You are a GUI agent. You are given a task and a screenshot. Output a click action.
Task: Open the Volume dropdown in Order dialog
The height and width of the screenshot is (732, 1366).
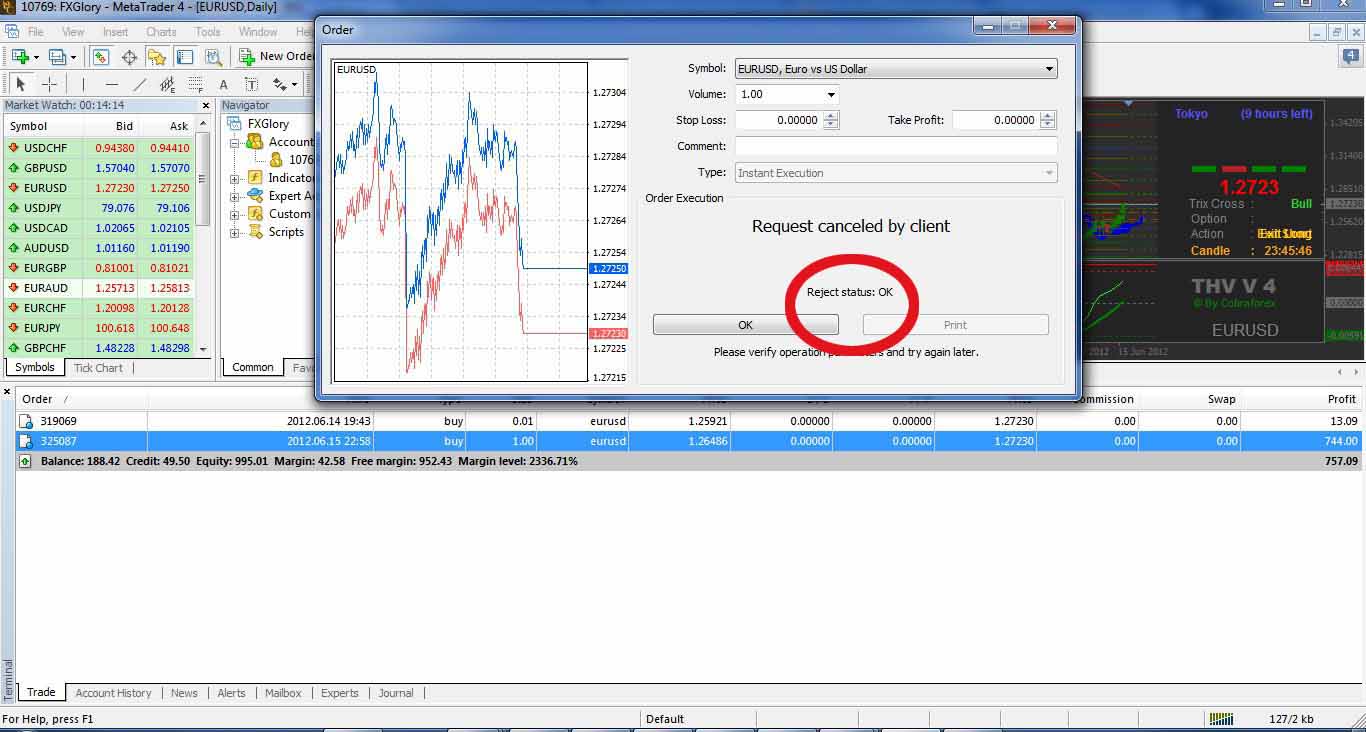tap(831, 95)
